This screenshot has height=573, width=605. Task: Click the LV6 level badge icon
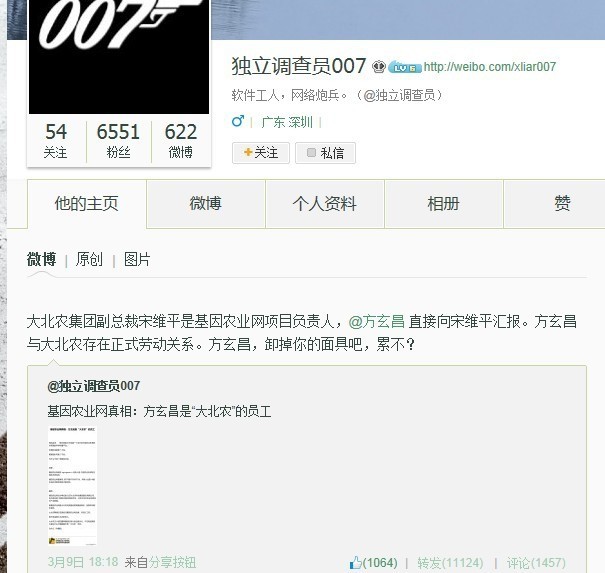tap(404, 68)
